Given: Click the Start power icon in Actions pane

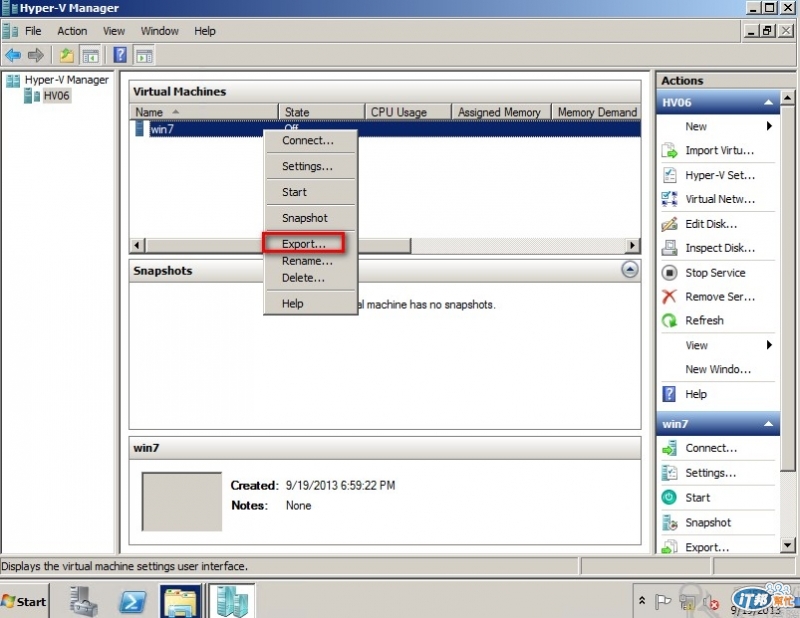Looking at the screenshot, I should click(x=669, y=498).
